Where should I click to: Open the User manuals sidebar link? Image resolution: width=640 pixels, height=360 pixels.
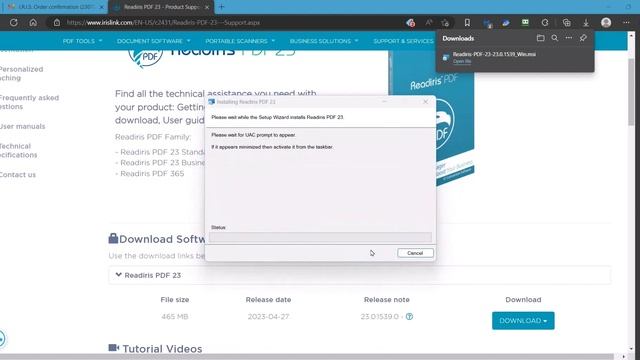point(22,126)
